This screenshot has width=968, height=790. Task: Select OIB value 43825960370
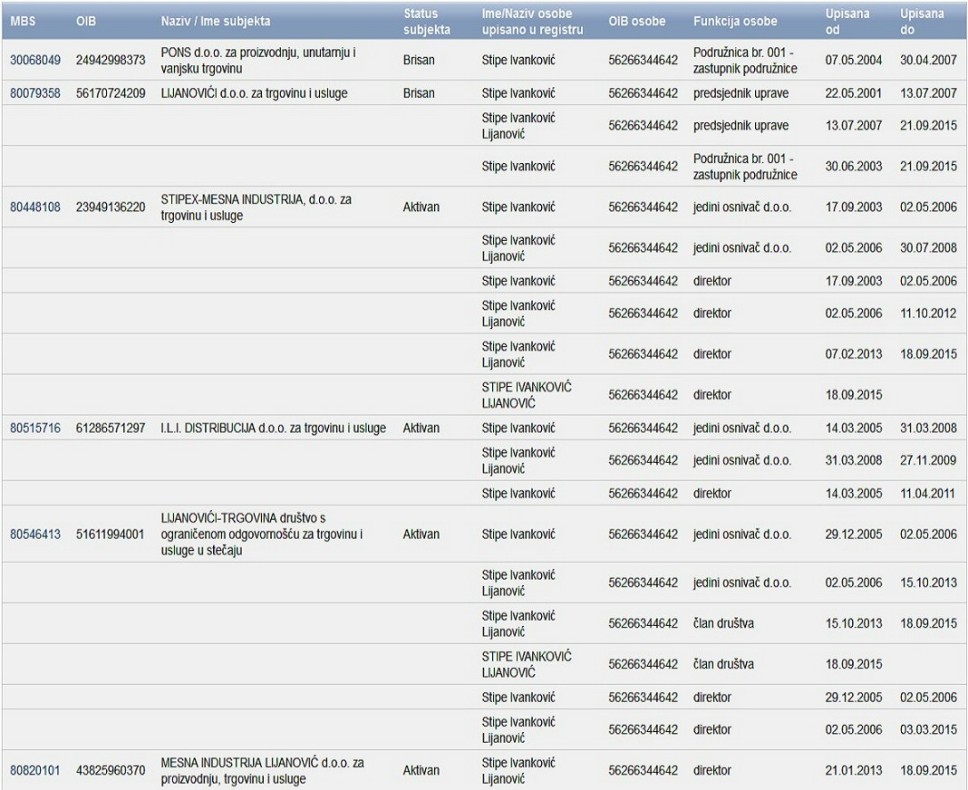(111, 771)
